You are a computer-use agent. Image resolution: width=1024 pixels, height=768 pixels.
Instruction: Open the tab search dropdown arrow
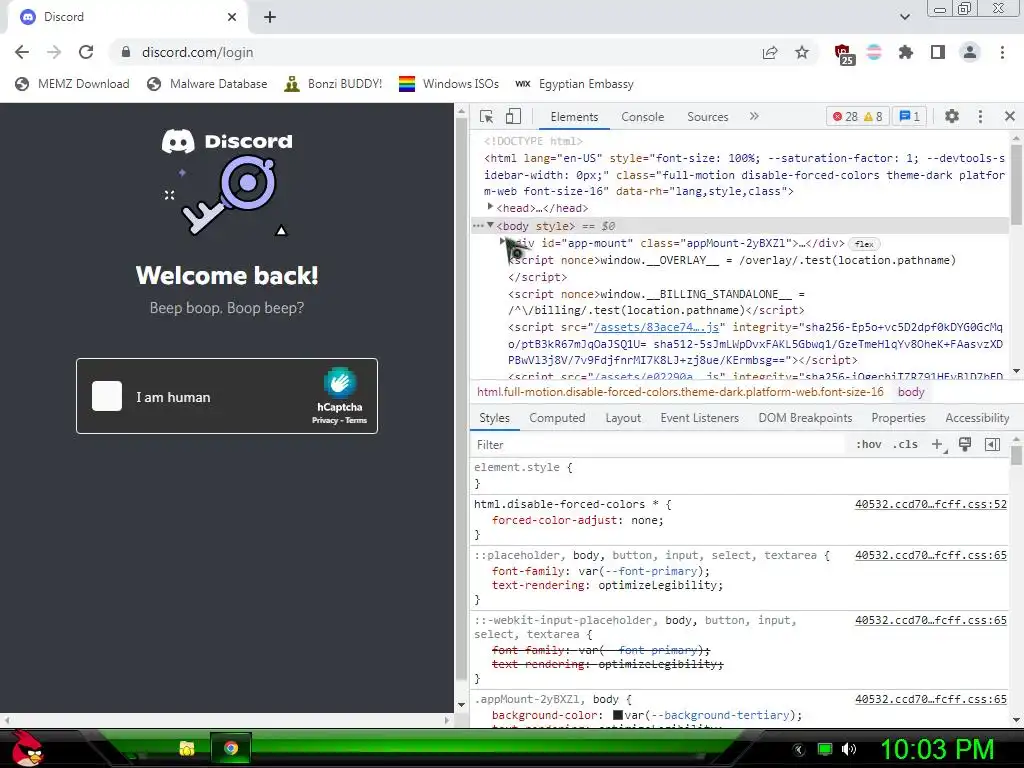[904, 17]
